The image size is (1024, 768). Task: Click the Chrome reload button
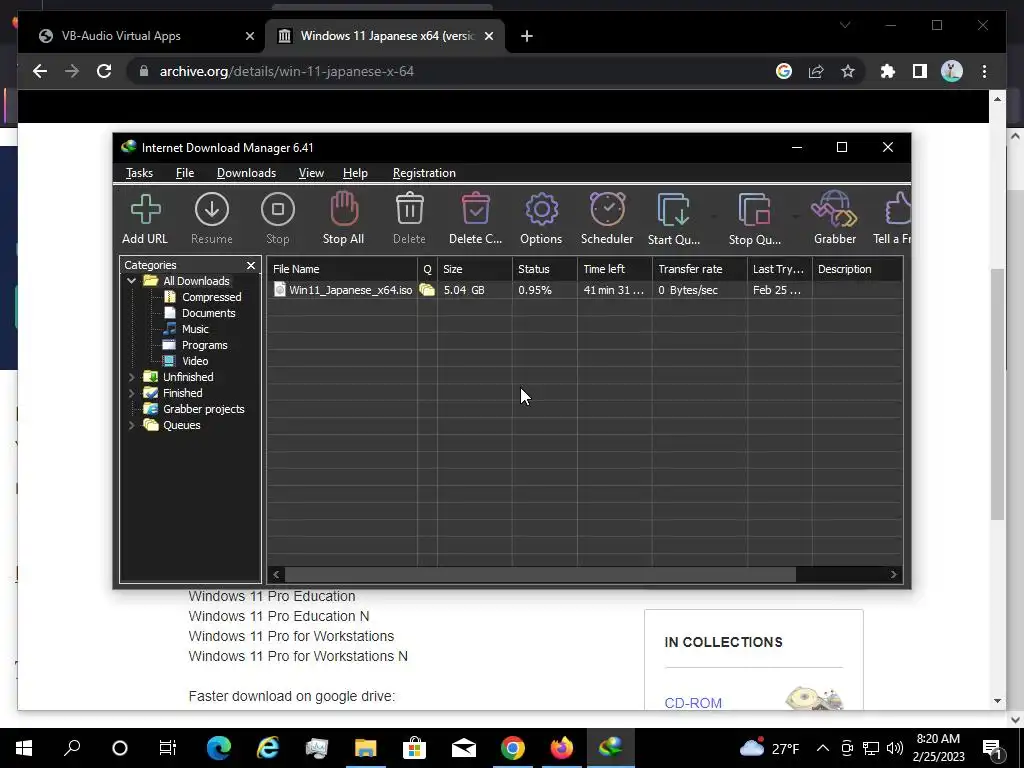[104, 71]
